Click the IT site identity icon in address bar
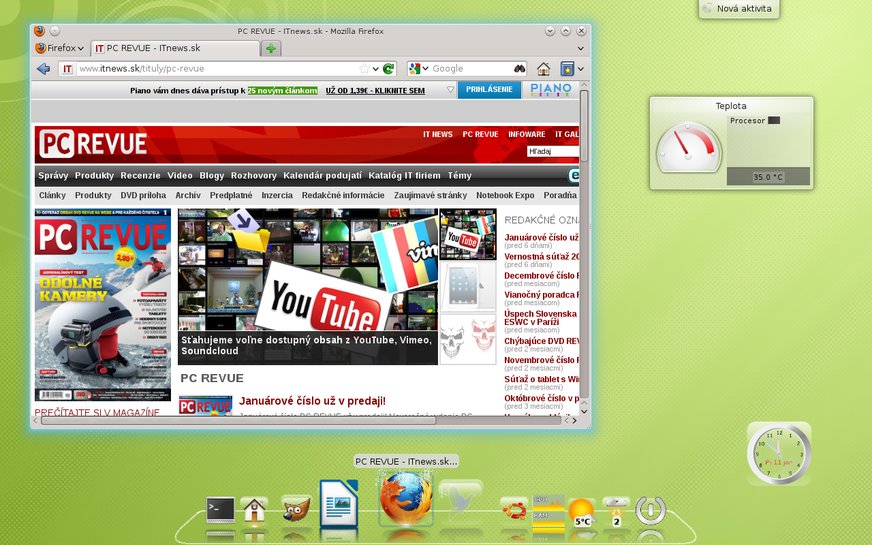872x545 pixels. pyautogui.click(x=67, y=69)
